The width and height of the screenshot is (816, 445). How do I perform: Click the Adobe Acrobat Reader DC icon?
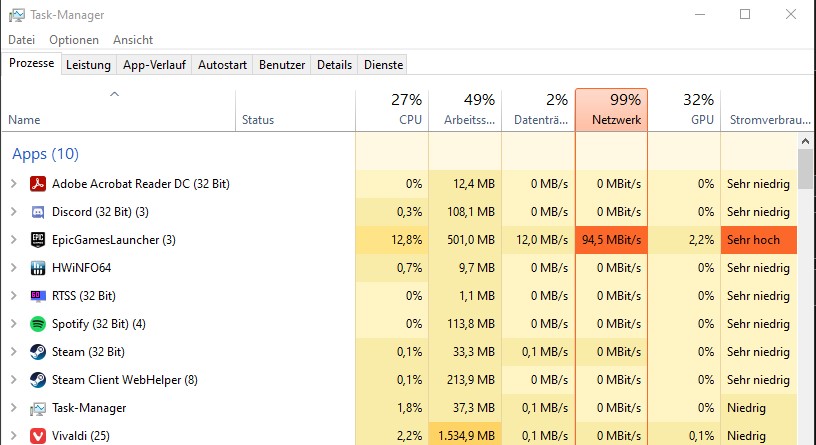tap(37, 184)
